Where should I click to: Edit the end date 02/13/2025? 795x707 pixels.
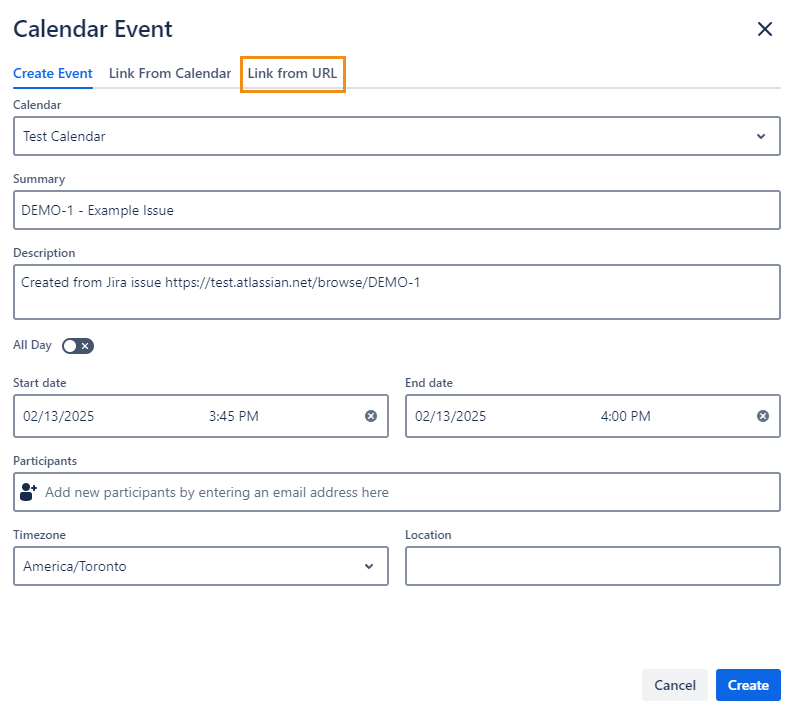click(451, 416)
